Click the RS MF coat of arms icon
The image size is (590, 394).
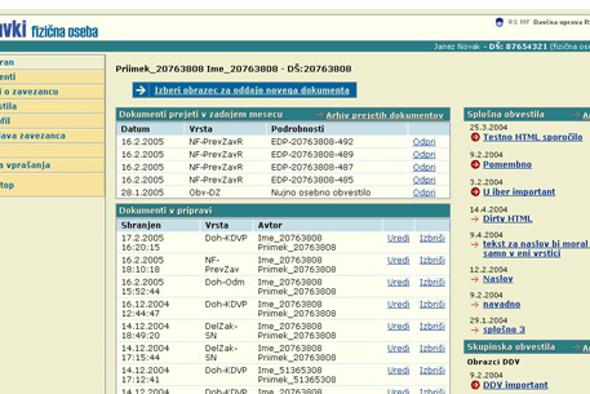click(x=499, y=22)
